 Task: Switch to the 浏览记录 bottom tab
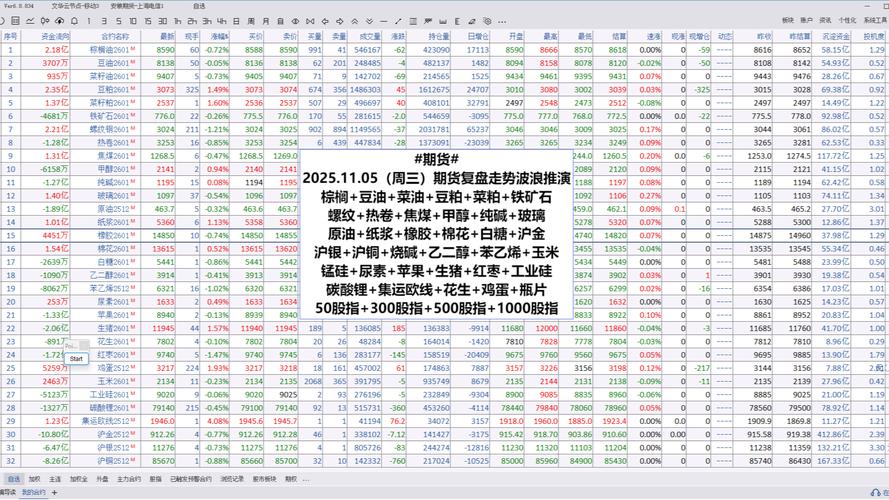click(x=232, y=479)
